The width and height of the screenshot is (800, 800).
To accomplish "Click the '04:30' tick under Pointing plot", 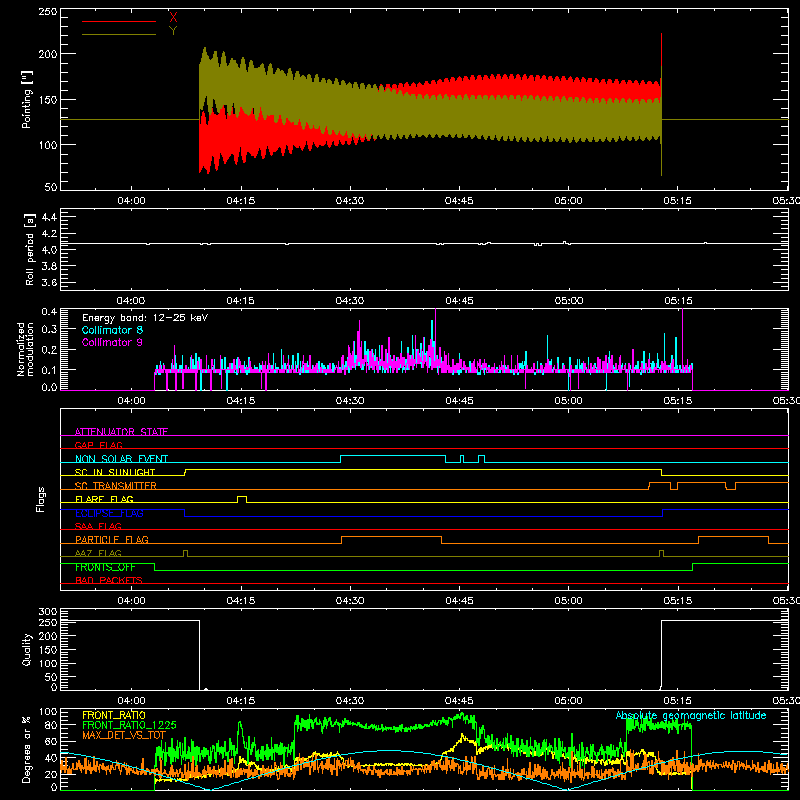I will [350, 201].
